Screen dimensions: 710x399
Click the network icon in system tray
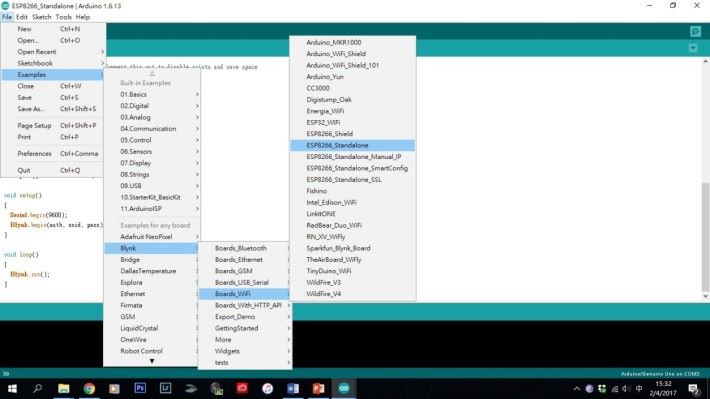(614, 389)
